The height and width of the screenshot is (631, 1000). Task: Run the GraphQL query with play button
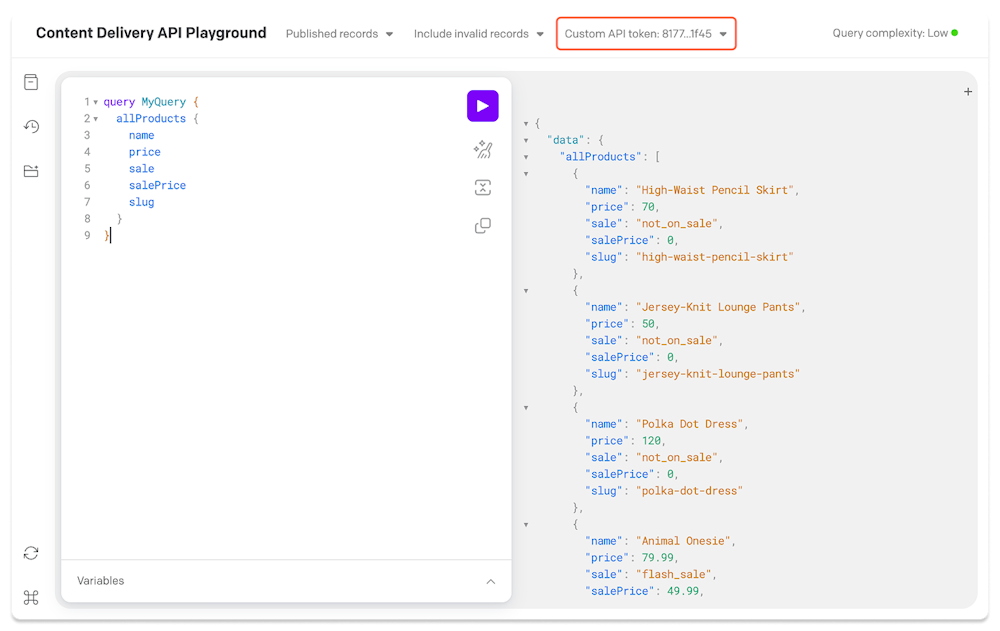[x=482, y=106]
